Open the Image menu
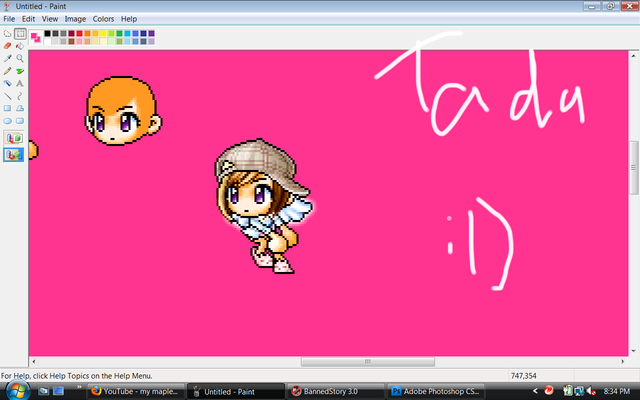This screenshot has height=400, width=640. (x=75, y=19)
